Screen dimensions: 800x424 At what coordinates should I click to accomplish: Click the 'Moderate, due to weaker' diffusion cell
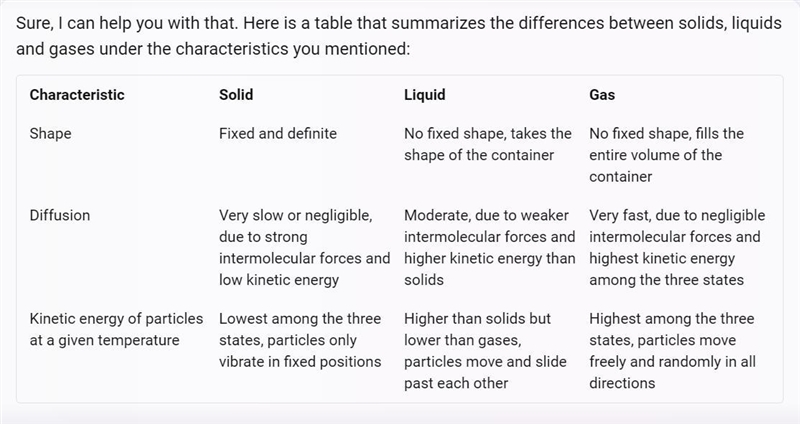(x=490, y=247)
